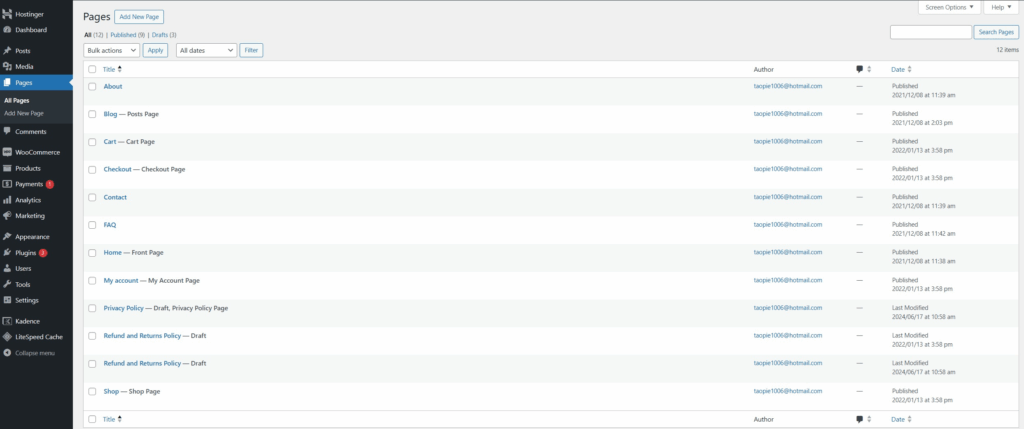The width and height of the screenshot is (1024, 429).
Task: Focus the search pages input field
Action: coord(930,32)
